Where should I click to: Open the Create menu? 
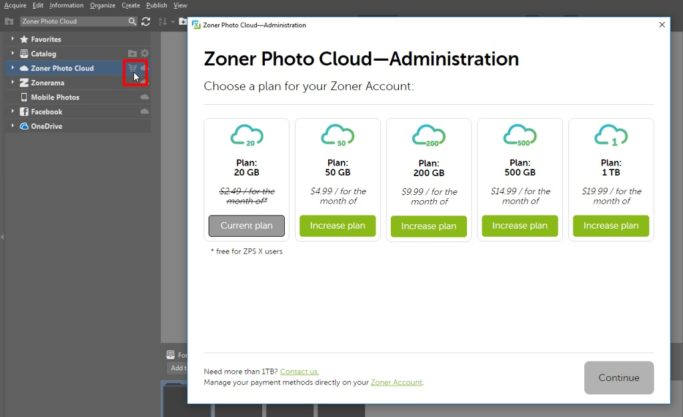pyautogui.click(x=131, y=5)
